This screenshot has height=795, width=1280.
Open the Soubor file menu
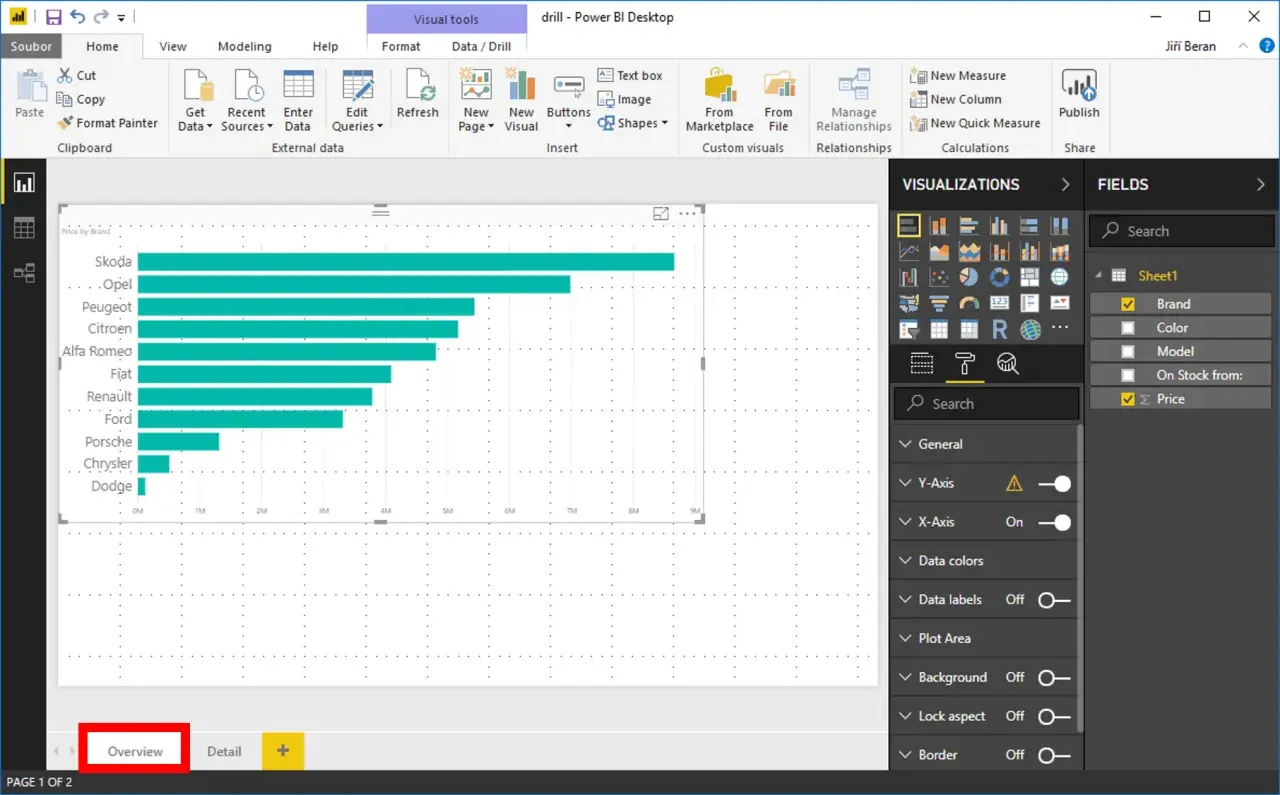(31, 46)
